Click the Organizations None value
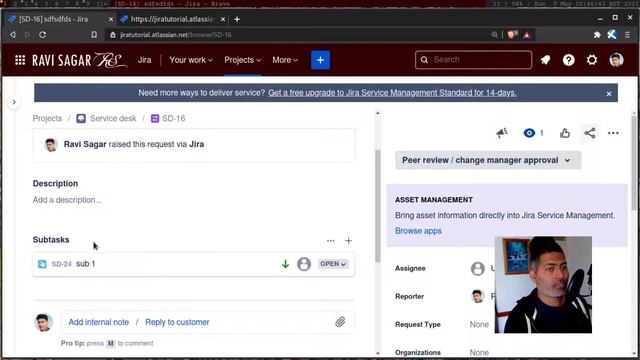Screen dimensions: 640x360 pos(479,352)
